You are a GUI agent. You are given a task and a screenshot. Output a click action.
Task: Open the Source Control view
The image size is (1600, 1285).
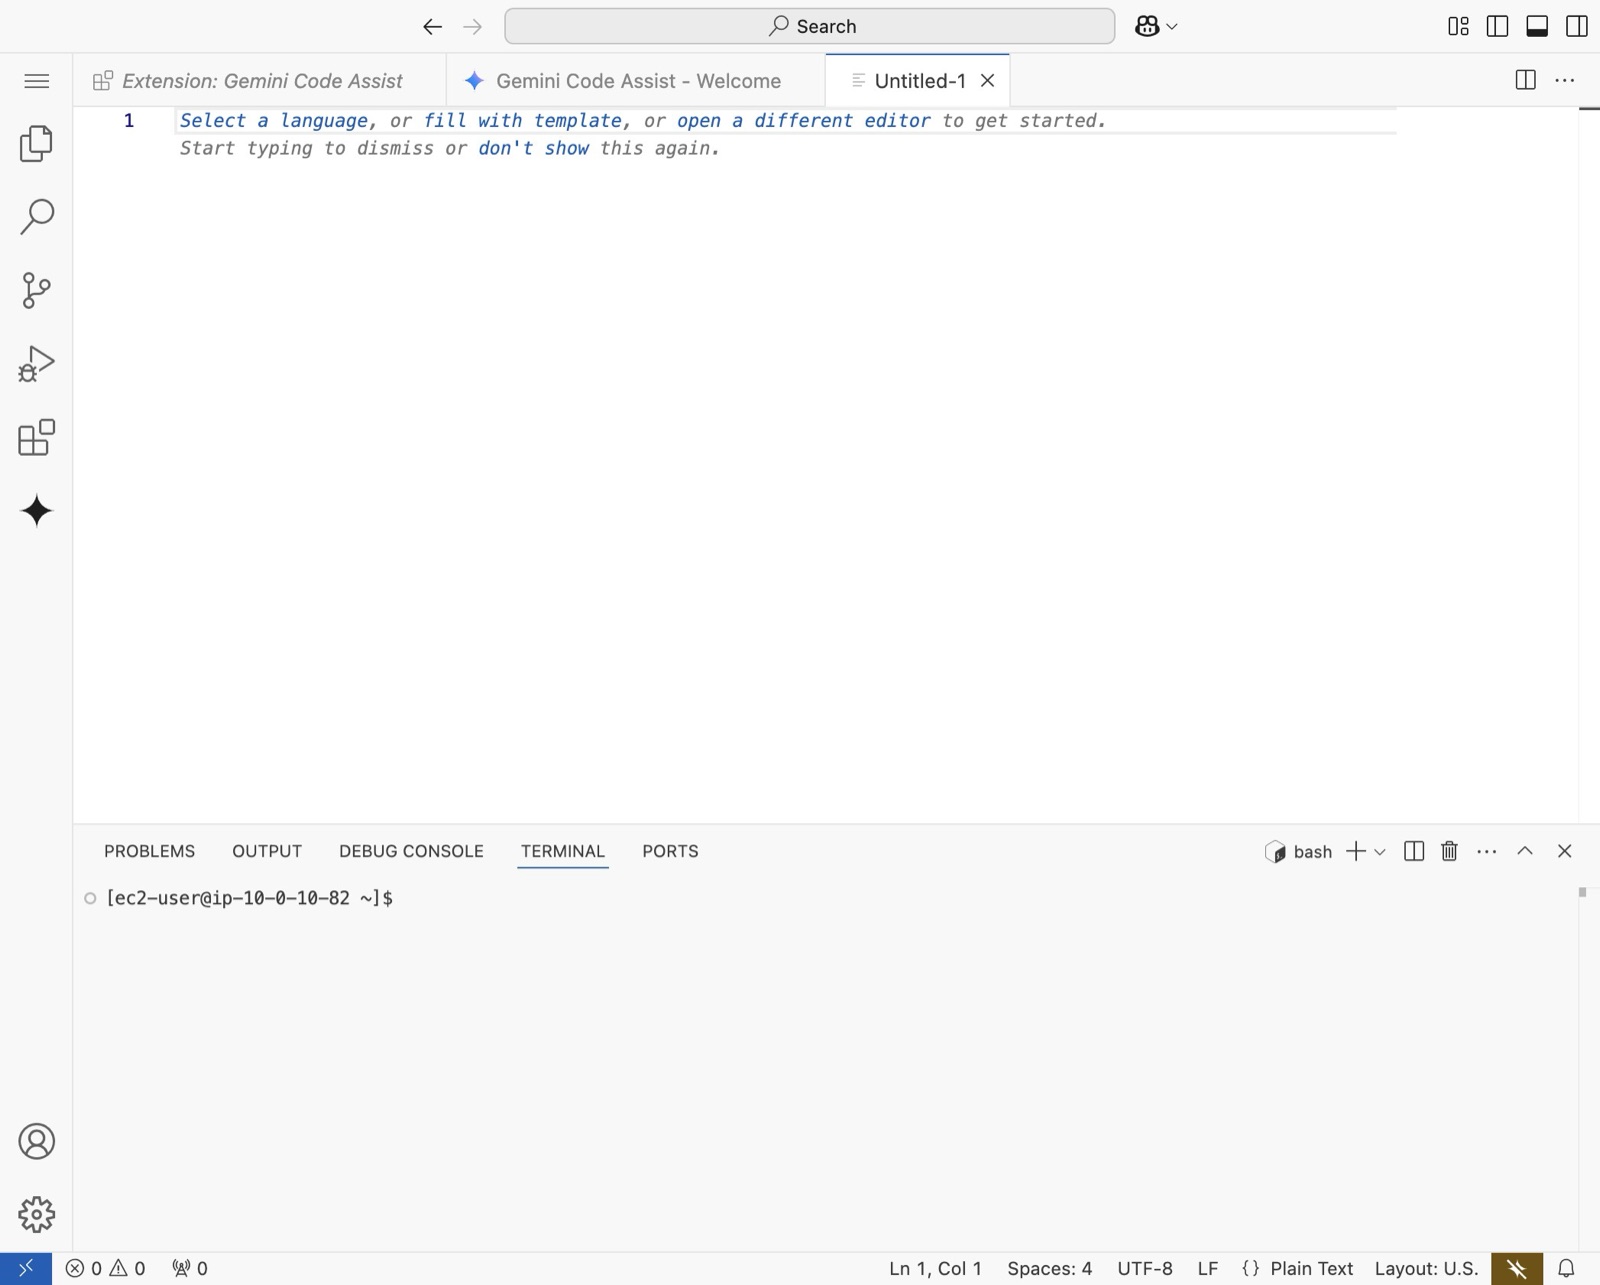pos(36,290)
